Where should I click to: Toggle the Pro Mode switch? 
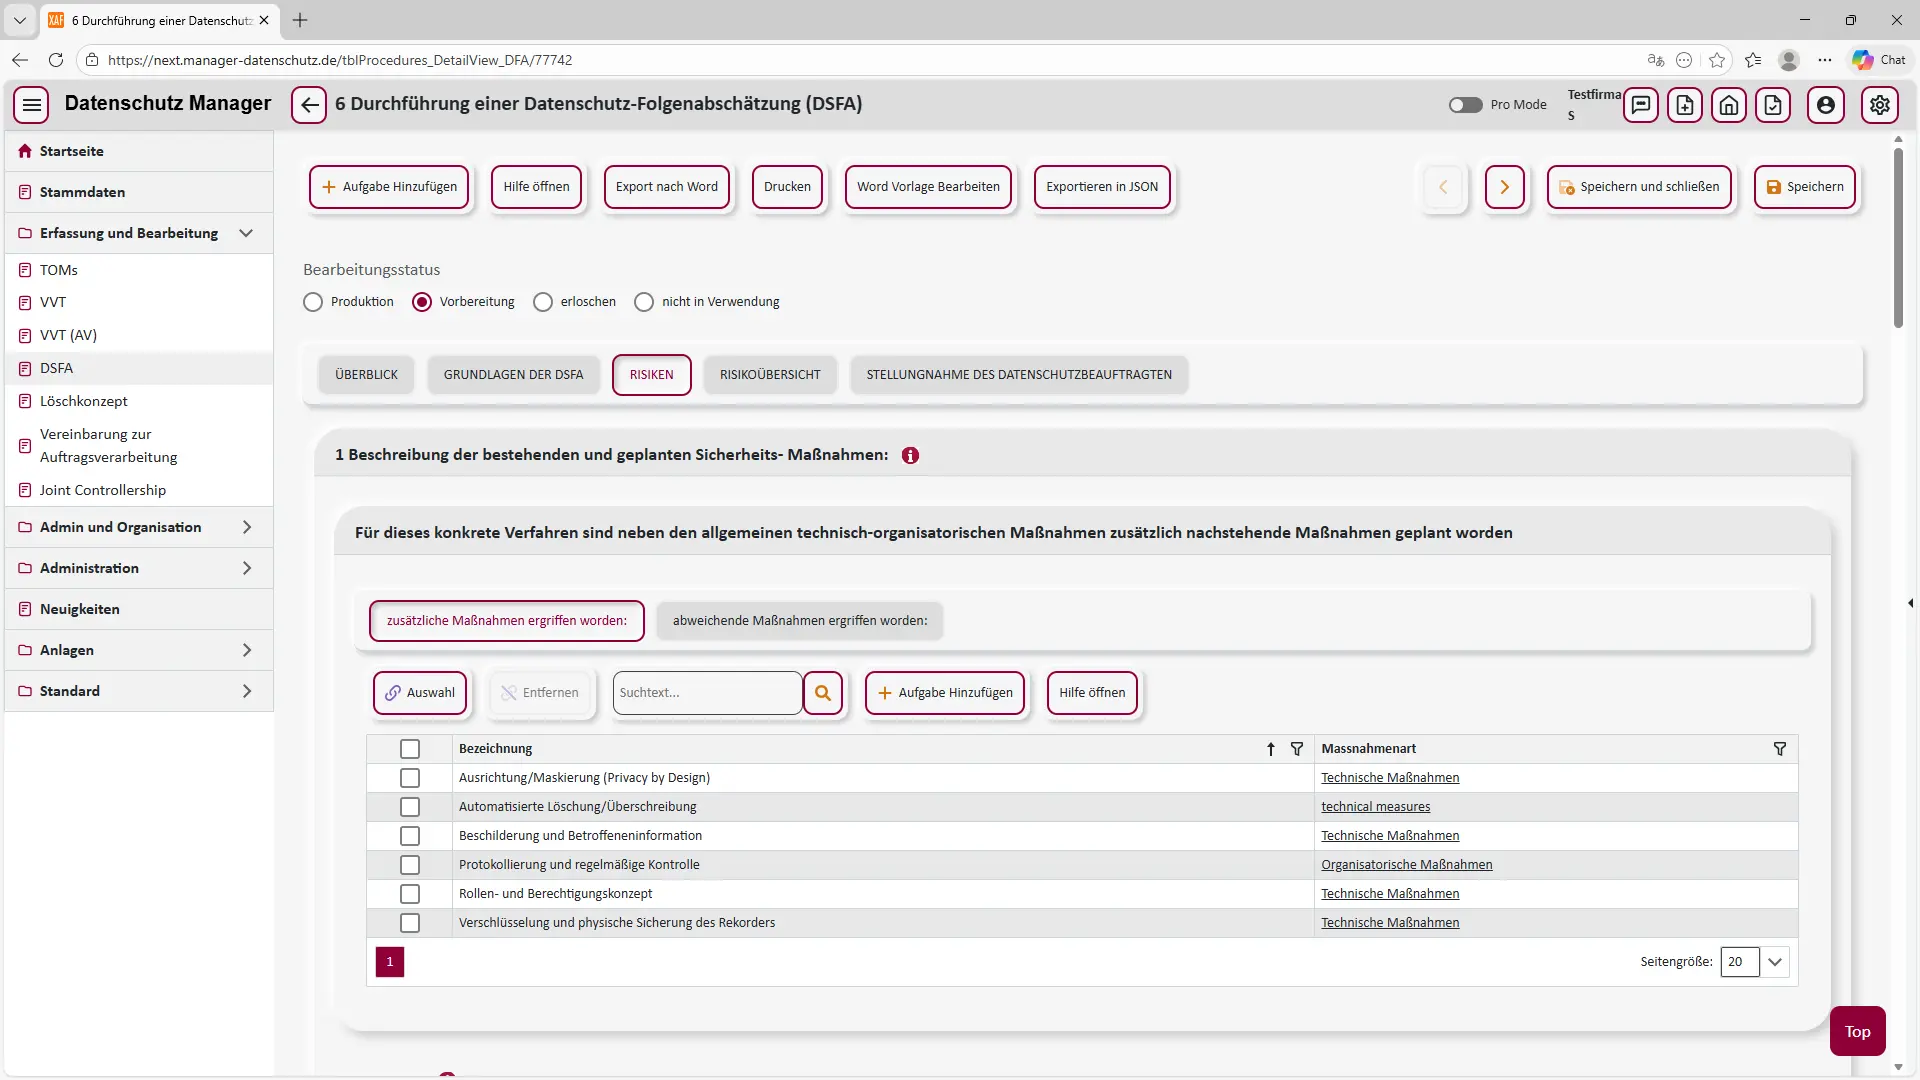coord(1465,104)
